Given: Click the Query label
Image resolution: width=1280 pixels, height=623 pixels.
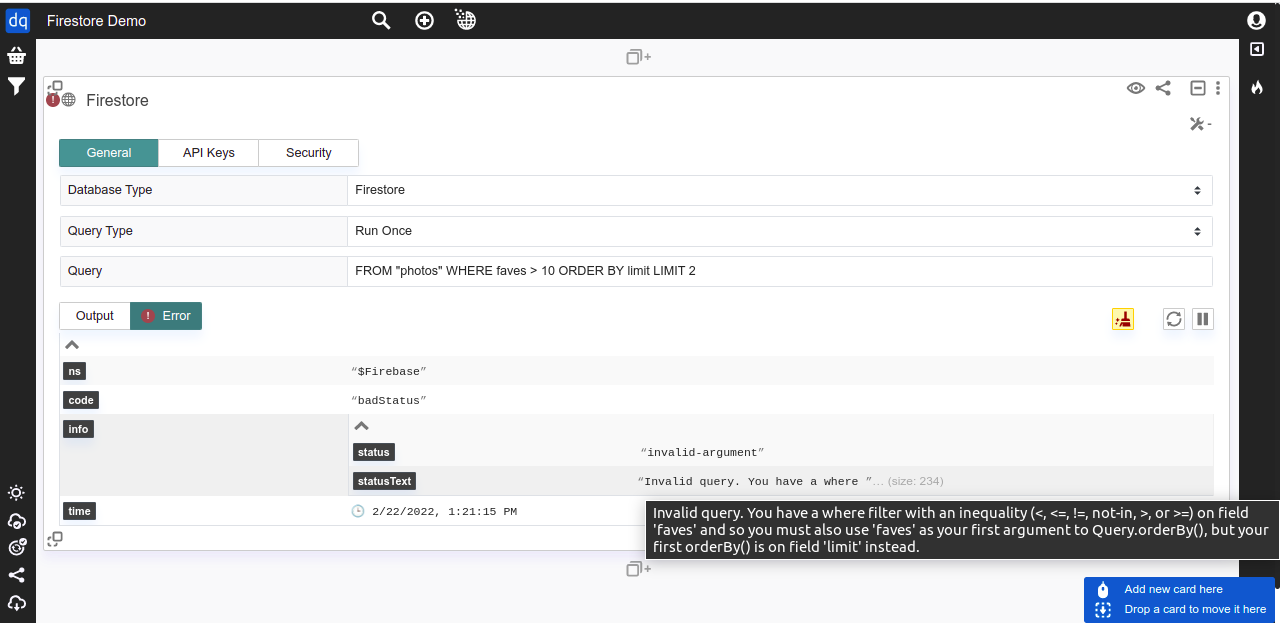Looking at the screenshot, I should [x=85, y=271].
